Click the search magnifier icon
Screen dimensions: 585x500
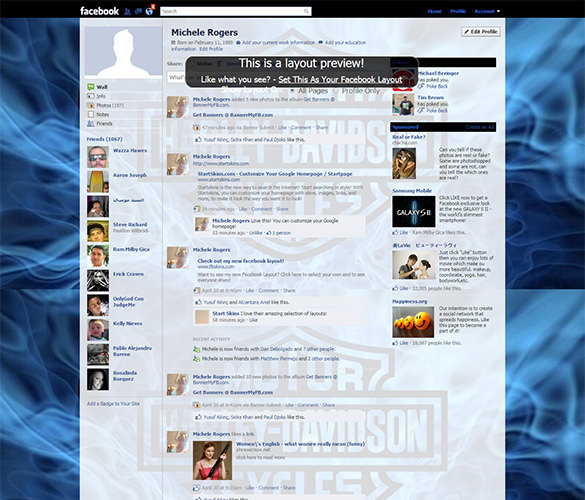pyautogui.click(x=306, y=11)
